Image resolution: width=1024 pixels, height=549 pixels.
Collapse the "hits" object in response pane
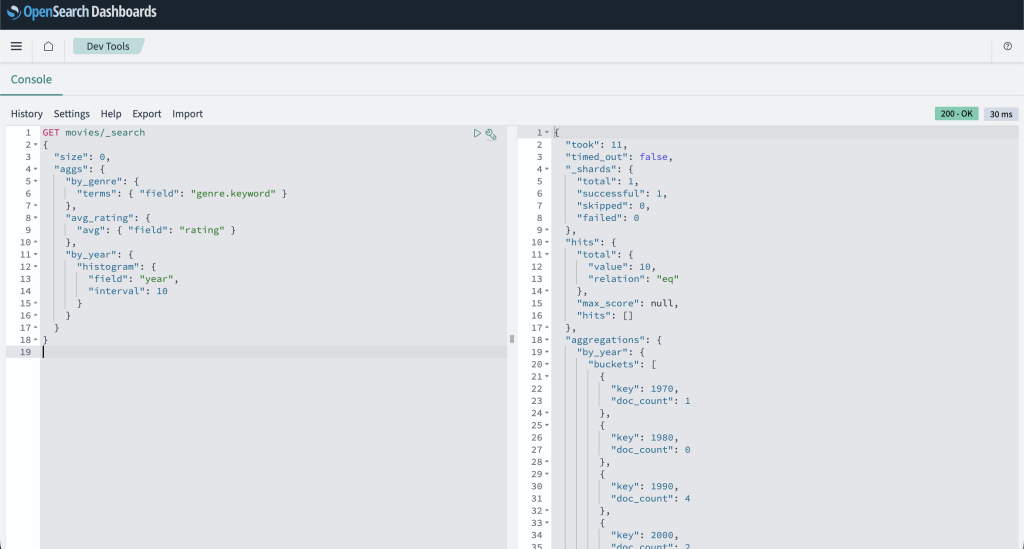point(547,242)
